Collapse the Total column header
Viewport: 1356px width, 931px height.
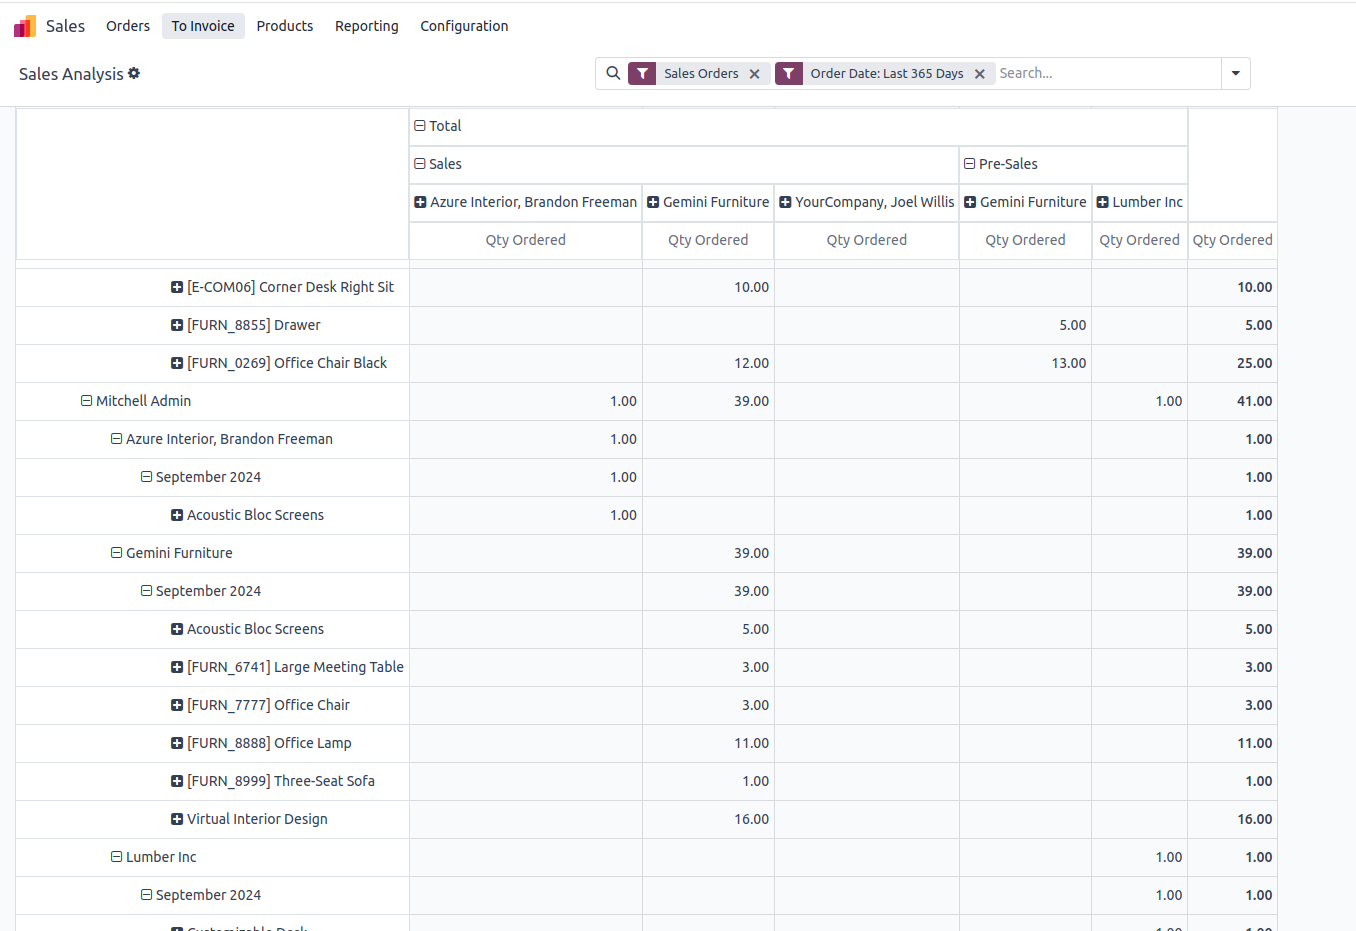pyautogui.click(x=438, y=126)
